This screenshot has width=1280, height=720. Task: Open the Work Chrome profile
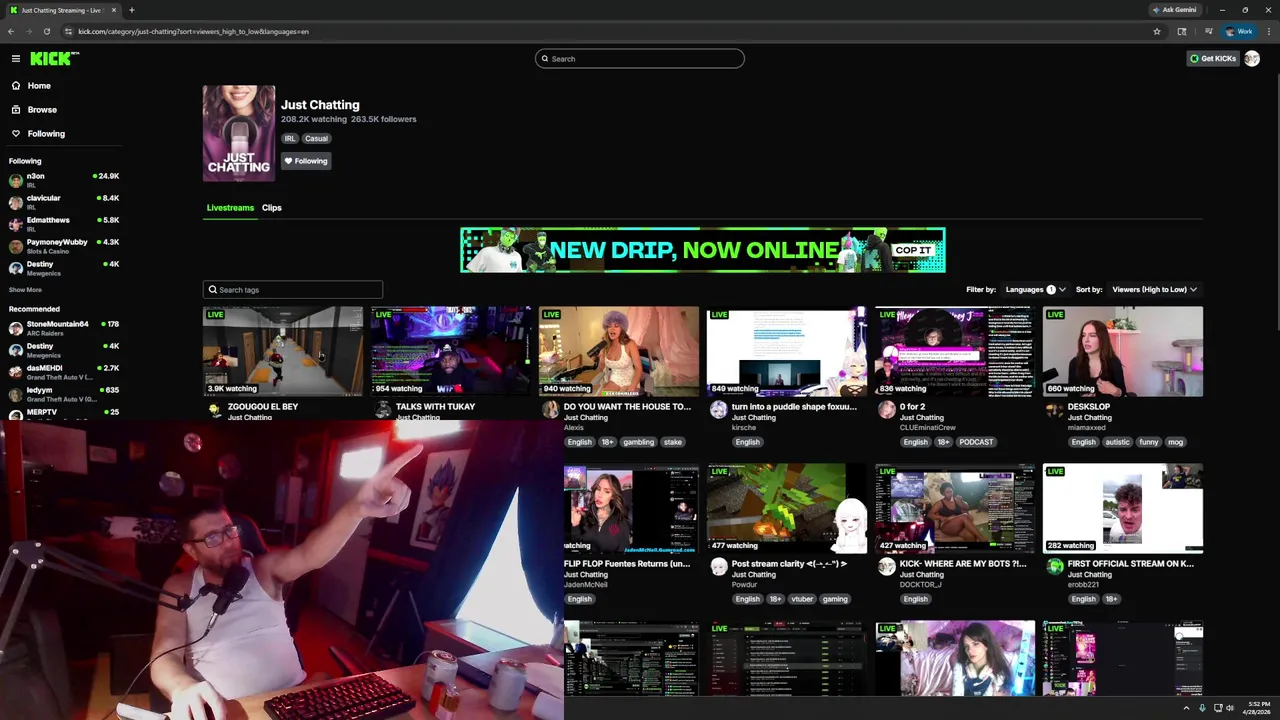click(x=1239, y=31)
